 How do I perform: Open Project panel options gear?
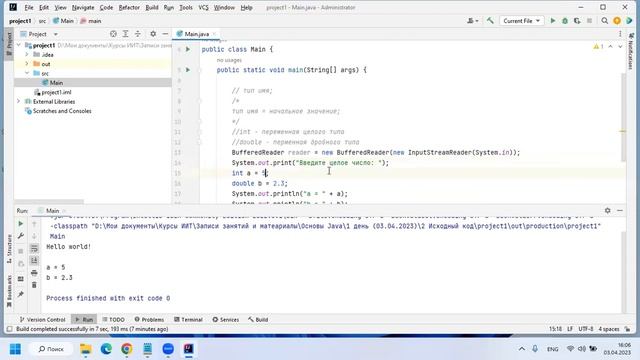tap(153, 34)
